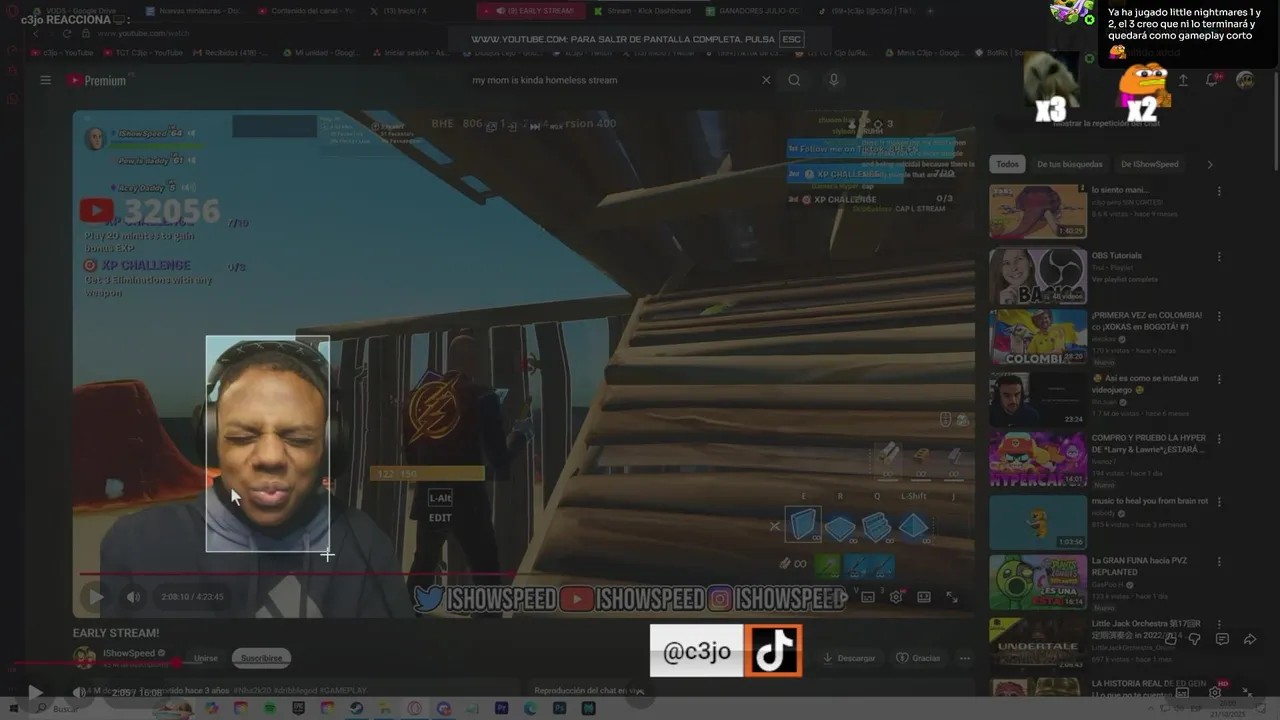Toggle autoplay switch in EARLY STREAM player
1280x720 pixels.
pos(841,597)
